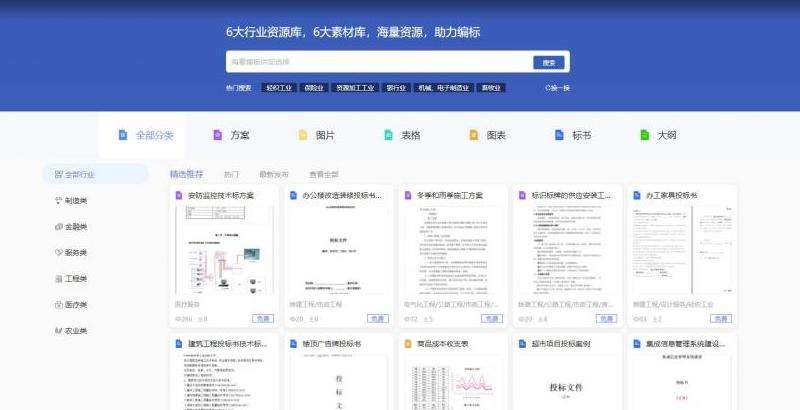Switch to the 大纲 tab
The width and height of the screenshot is (800, 410).
click(x=659, y=135)
